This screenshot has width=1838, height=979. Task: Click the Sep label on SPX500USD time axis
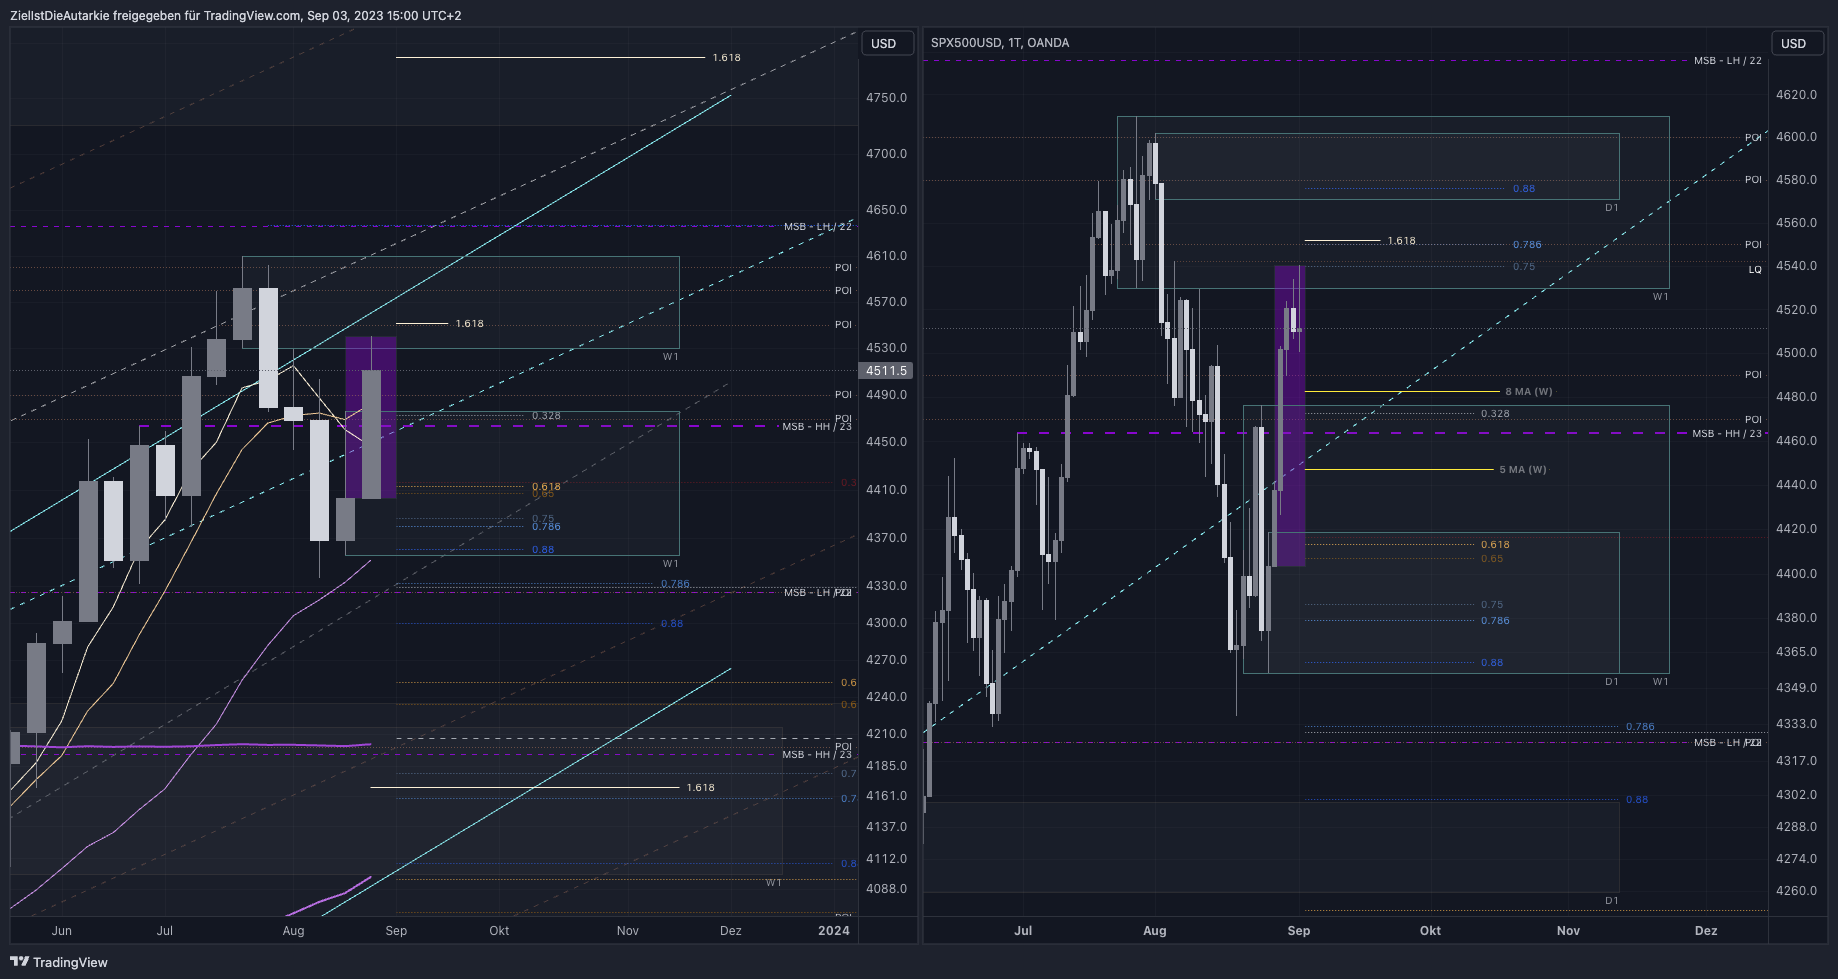[x=1299, y=931]
